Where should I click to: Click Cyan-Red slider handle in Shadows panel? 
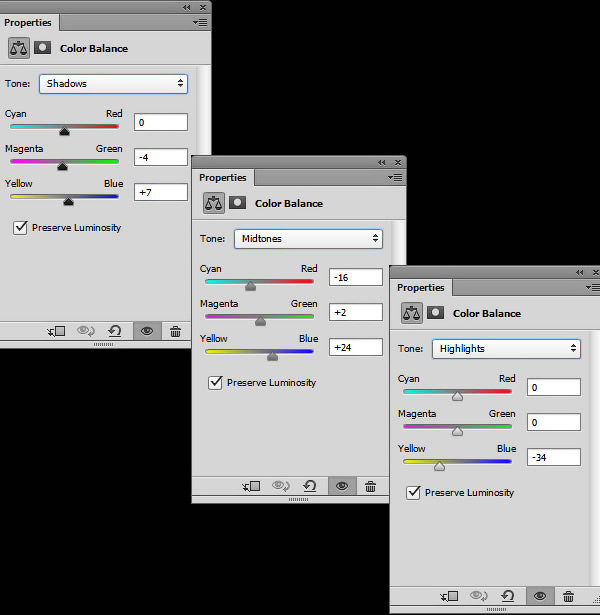click(x=64, y=131)
